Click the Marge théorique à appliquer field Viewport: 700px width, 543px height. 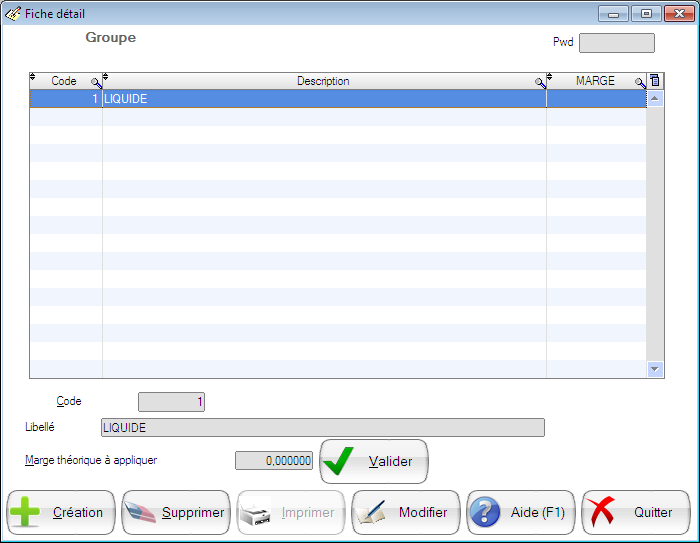pyautogui.click(x=274, y=461)
